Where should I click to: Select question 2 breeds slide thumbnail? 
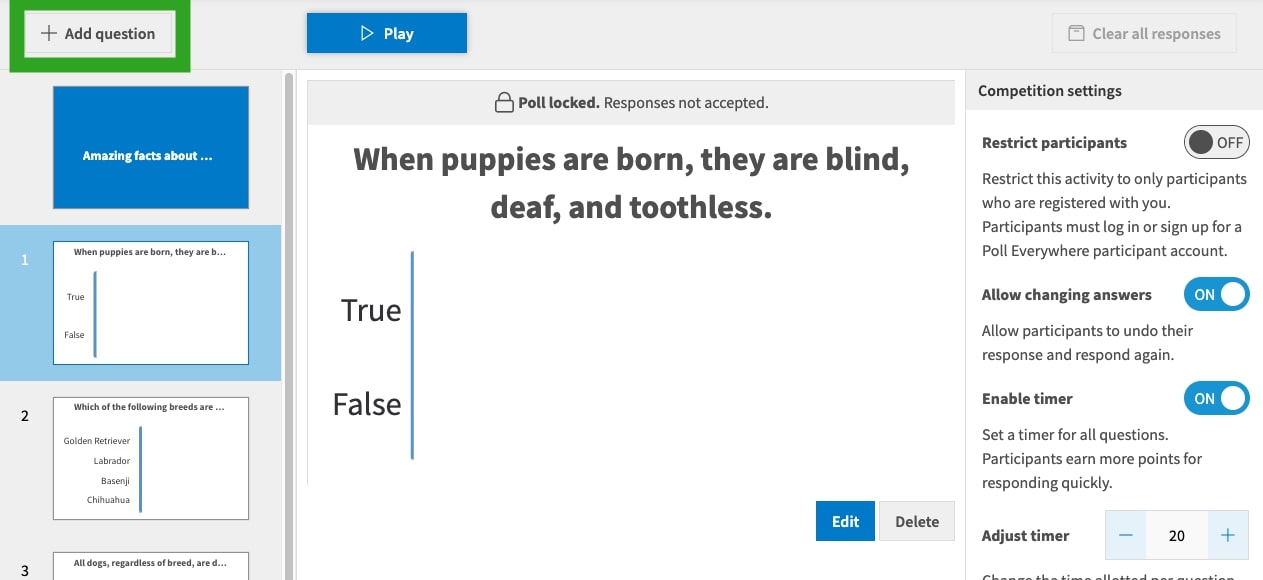coord(150,458)
